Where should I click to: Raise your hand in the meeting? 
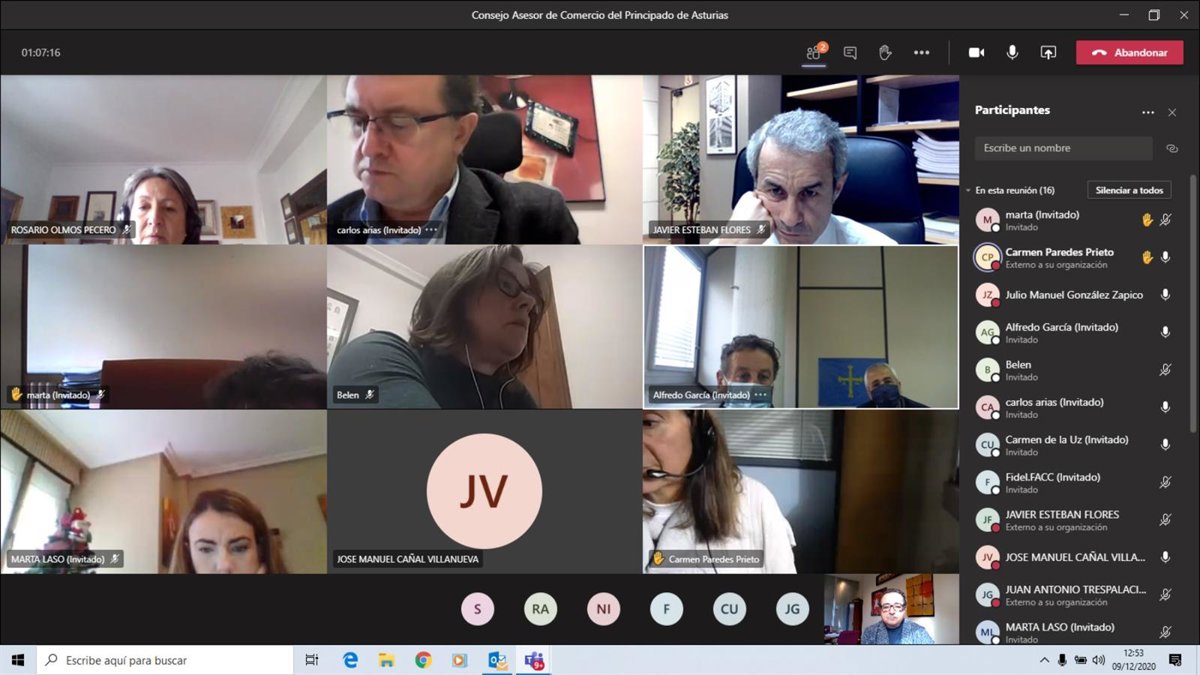pyautogui.click(x=885, y=53)
